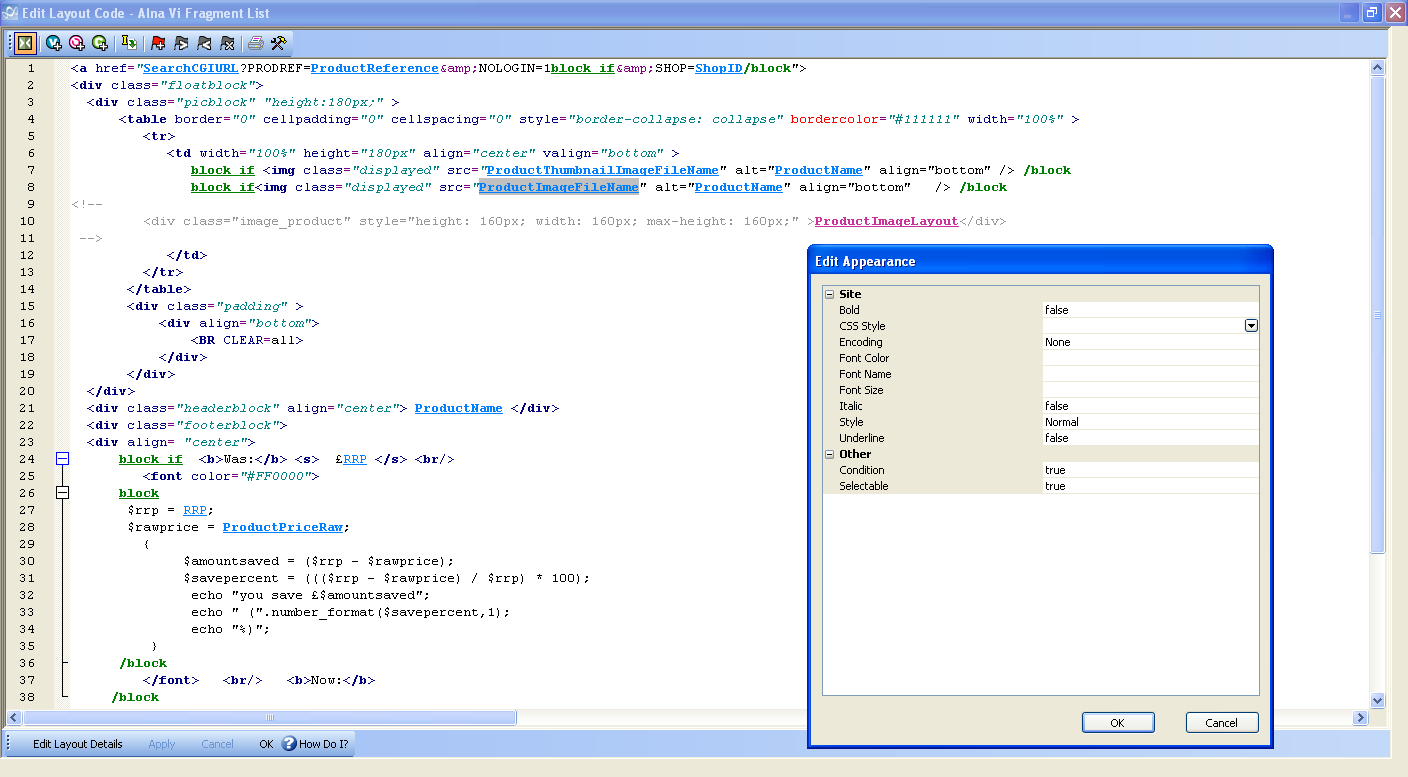Screen dimensions: 1408x777
Task: Collapse the code fold on line 26
Action: point(63,493)
